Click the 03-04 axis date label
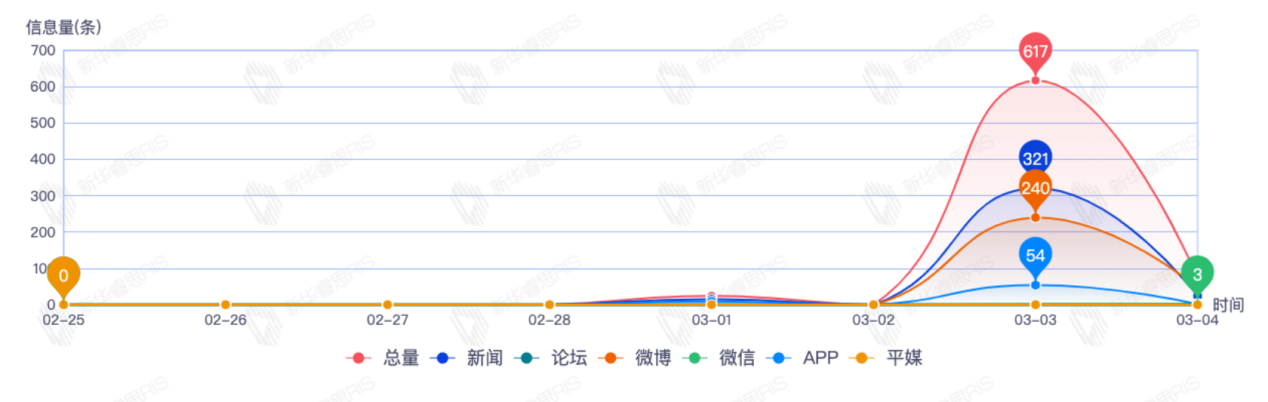 point(1197,320)
